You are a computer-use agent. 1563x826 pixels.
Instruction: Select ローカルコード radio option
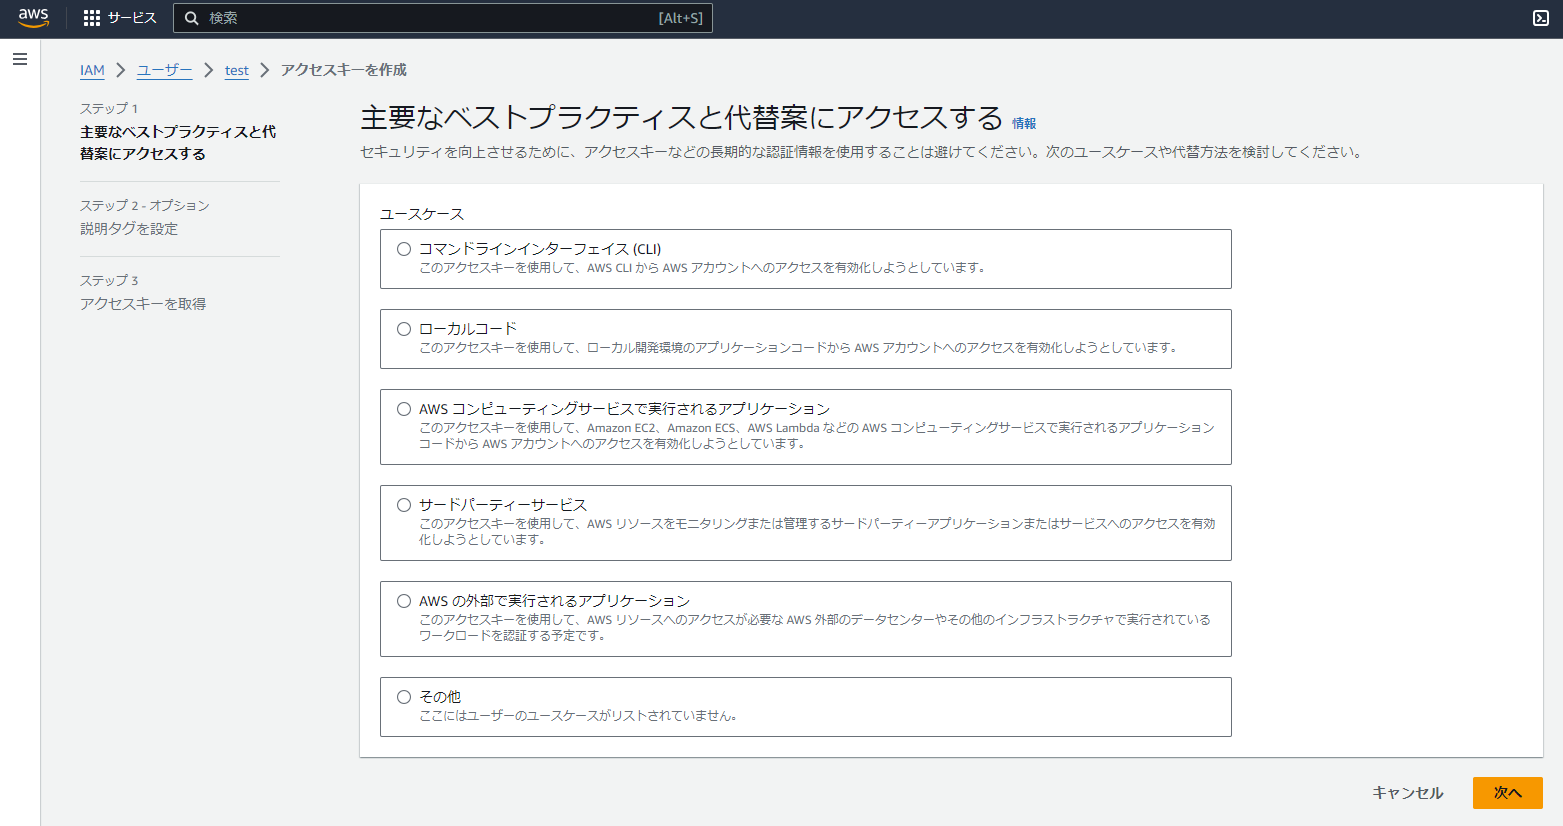pyautogui.click(x=404, y=329)
